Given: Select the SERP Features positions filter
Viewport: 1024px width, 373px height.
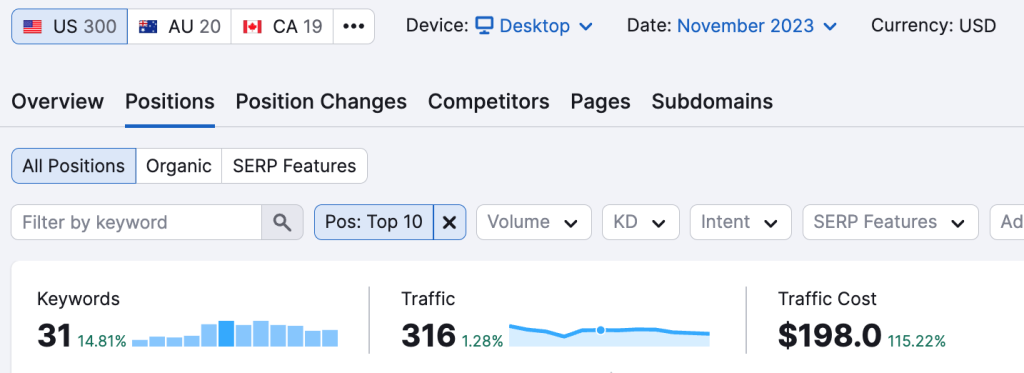Looking at the screenshot, I should pyautogui.click(x=295, y=166).
